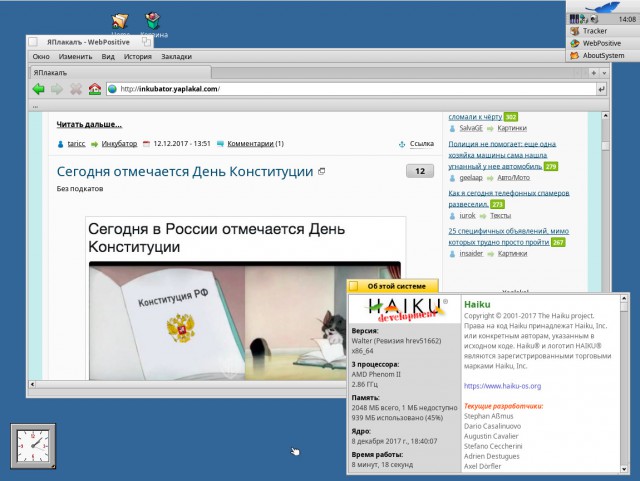Image resolution: width=640 pixels, height=481 pixels.
Task: Open the post in new window icon
Action: click(x=322, y=171)
